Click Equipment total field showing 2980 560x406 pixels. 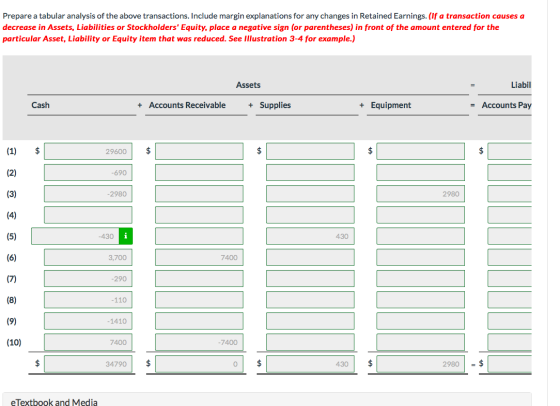click(420, 364)
